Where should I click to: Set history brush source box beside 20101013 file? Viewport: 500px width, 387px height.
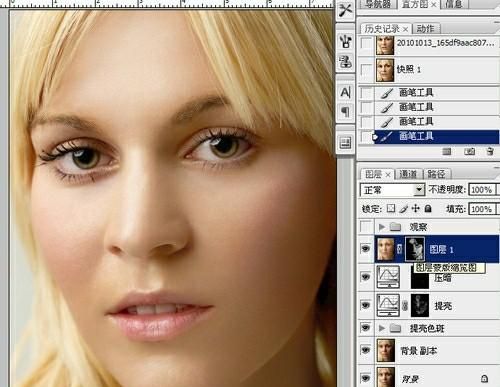[x=367, y=43]
